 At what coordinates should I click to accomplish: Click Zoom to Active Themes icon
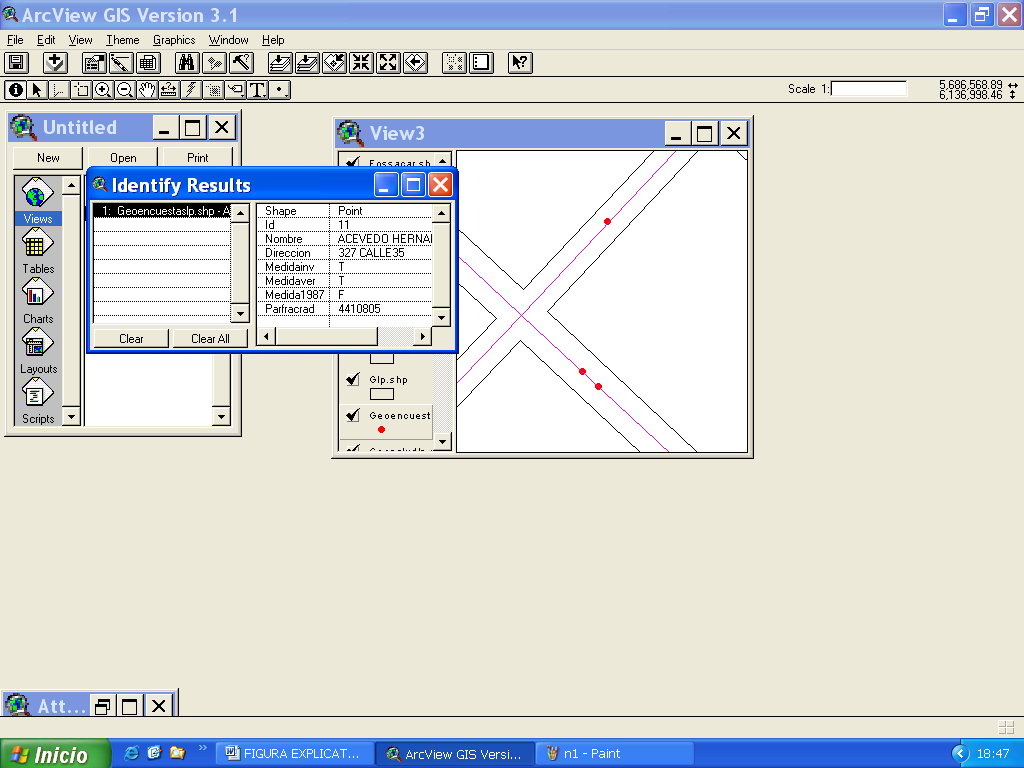coord(307,63)
